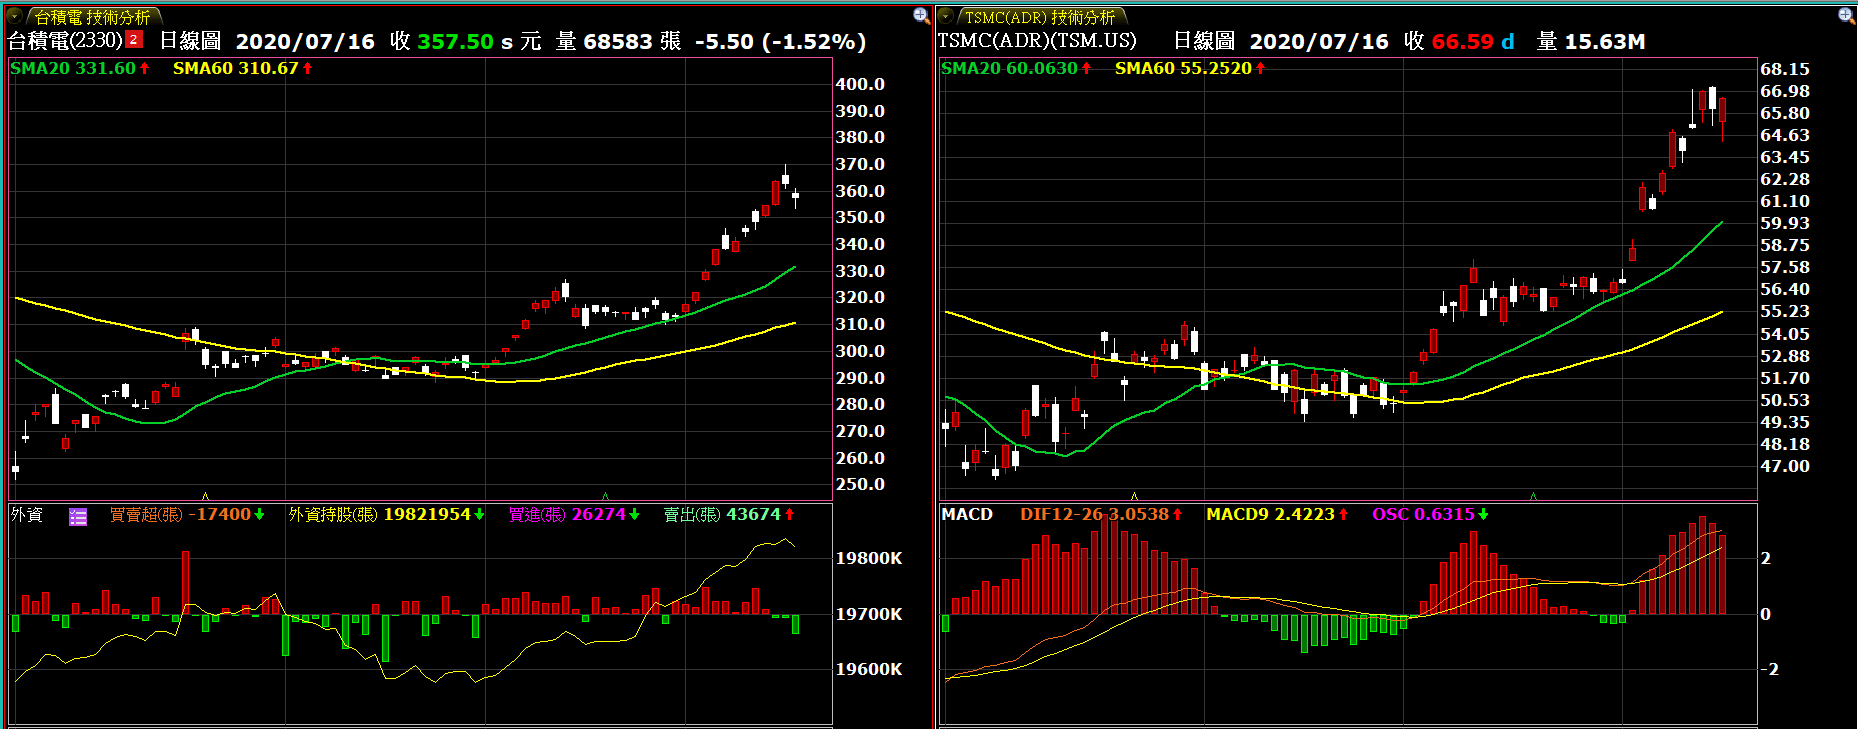
Task: Click the date 2020/07/16 in 台積電 header
Action: tap(305, 42)
